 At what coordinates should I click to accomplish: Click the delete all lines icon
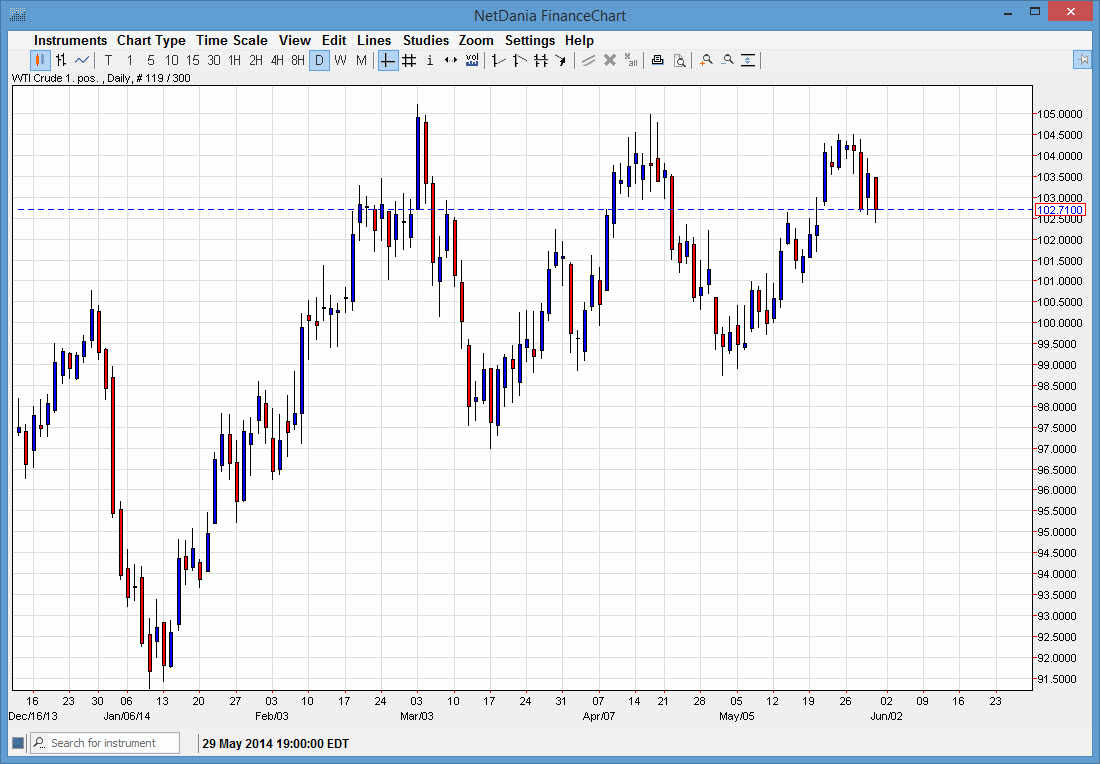pos(630,60)
